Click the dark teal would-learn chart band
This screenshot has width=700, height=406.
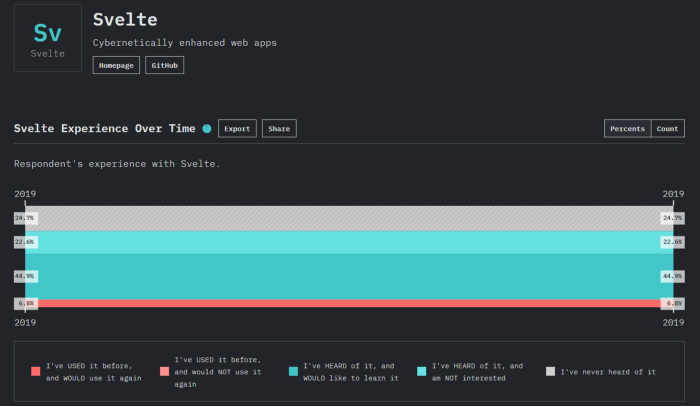tap(349, 277)
